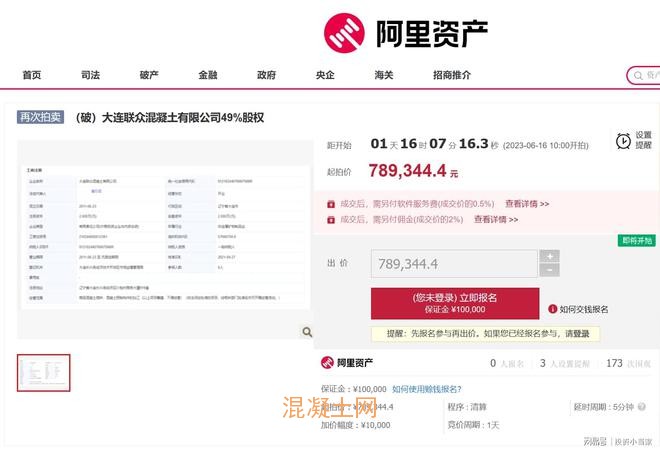Click the magnifier zoom icon on image
Screen dimensions: 660x450
coord(307,332)
